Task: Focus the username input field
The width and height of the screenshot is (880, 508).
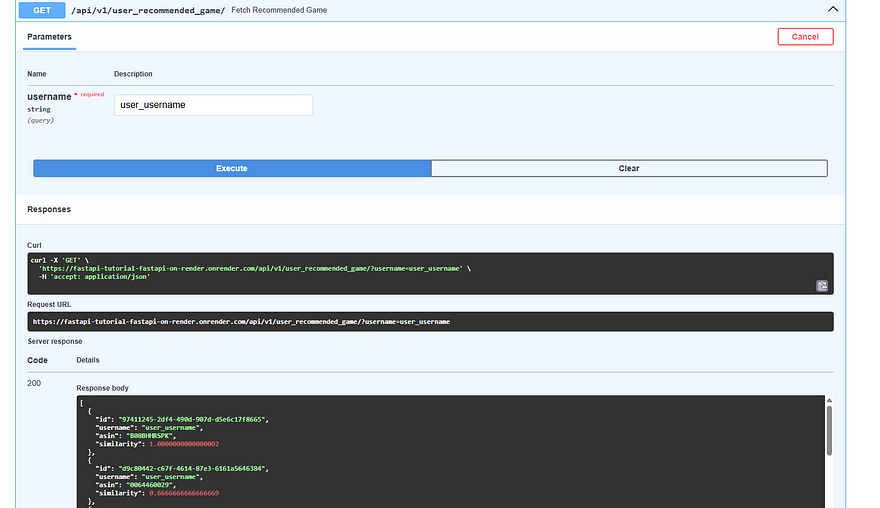Action: tap(213, 105)
